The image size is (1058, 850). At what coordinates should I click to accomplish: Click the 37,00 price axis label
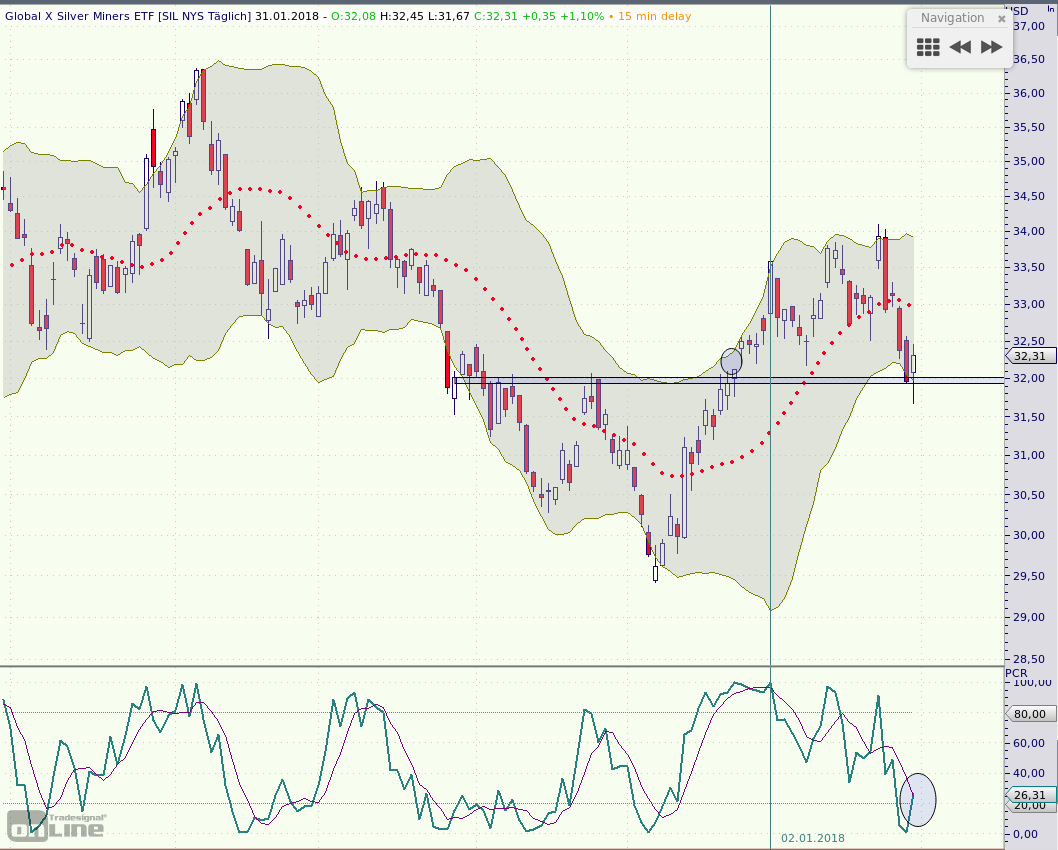1029,26
